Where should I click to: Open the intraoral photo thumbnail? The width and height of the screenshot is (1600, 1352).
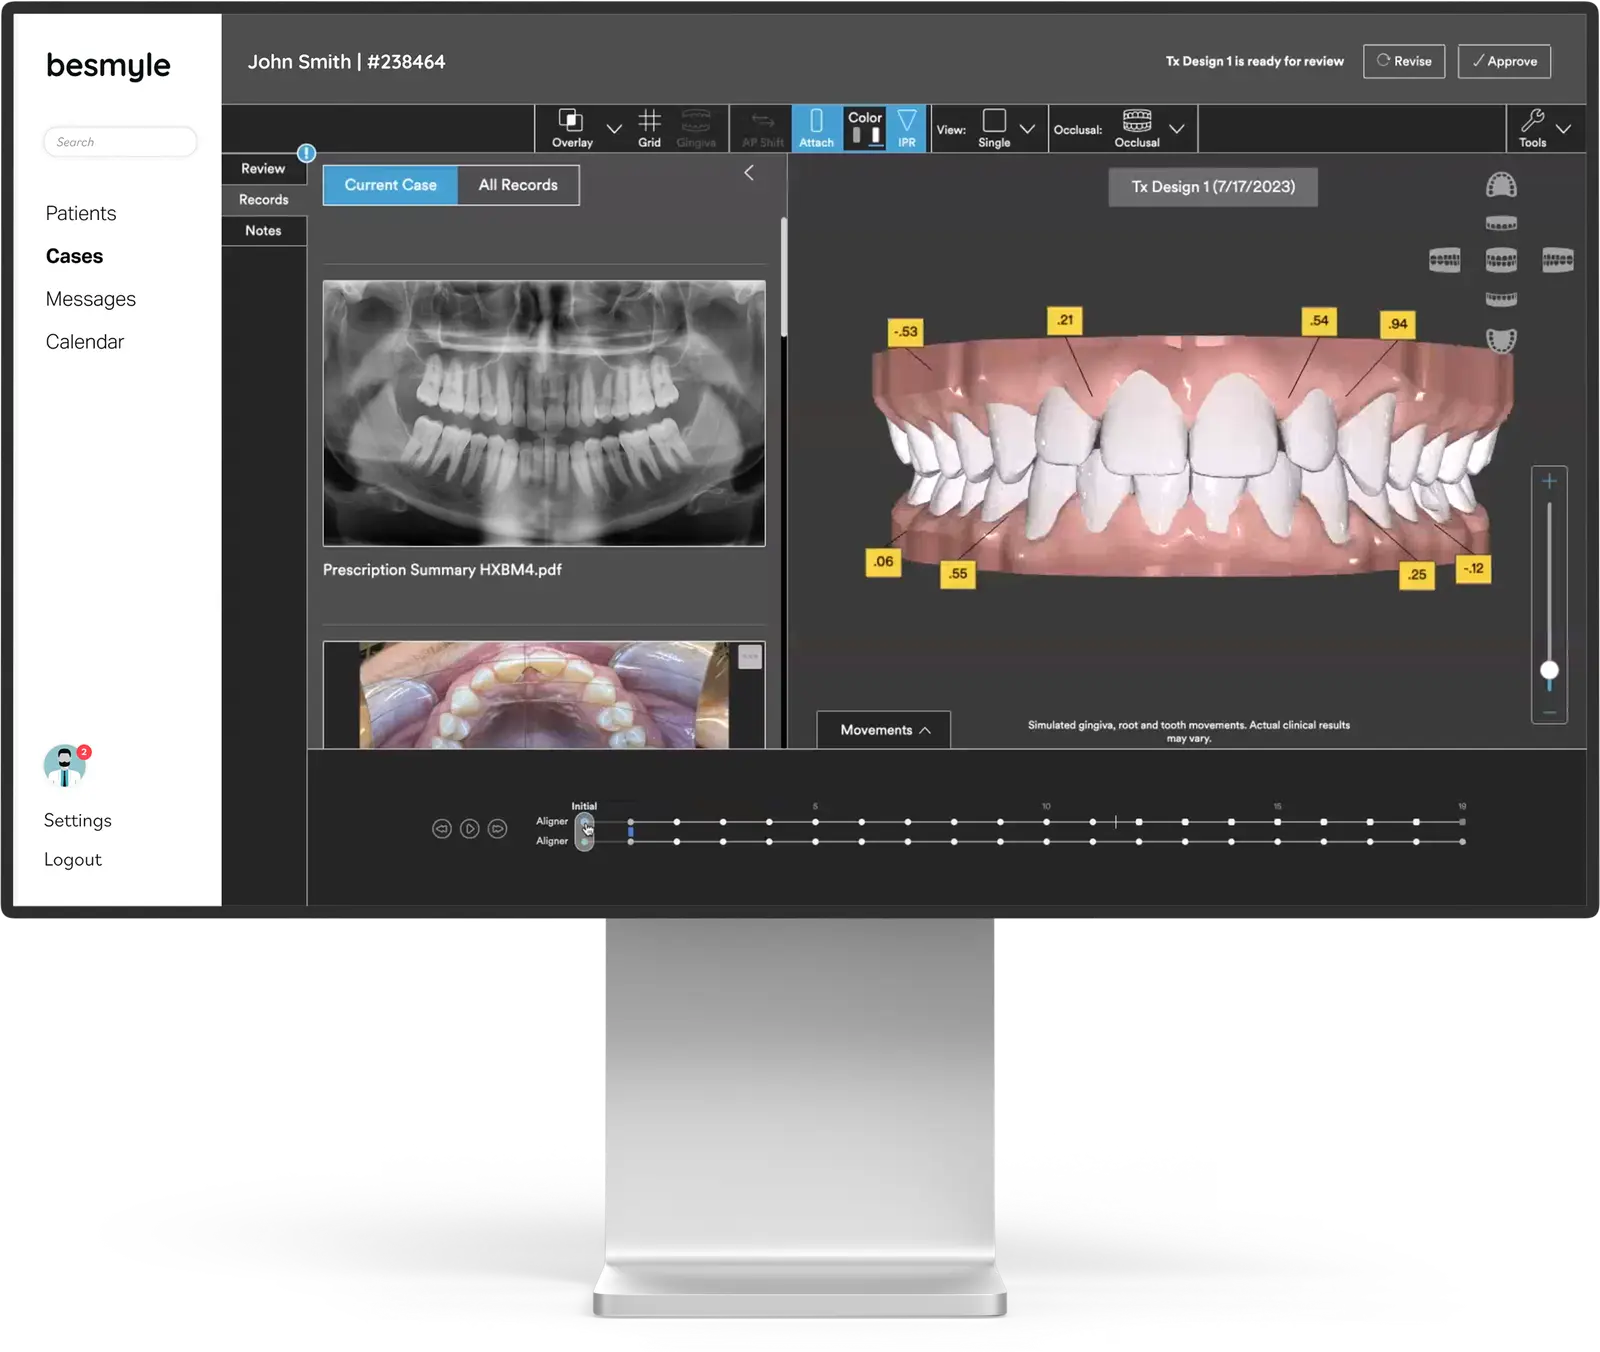(543, 695)
